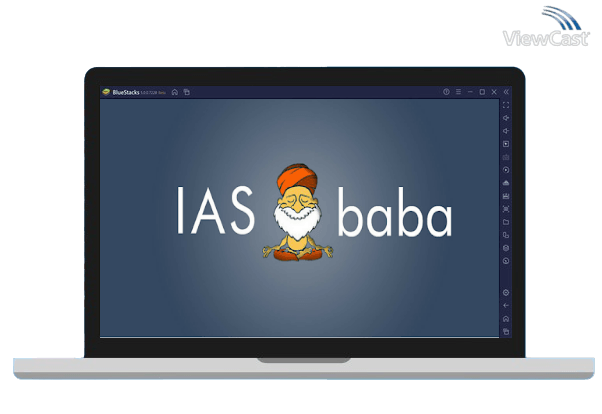Click the BlueStacks logo in the title bar

105,92
